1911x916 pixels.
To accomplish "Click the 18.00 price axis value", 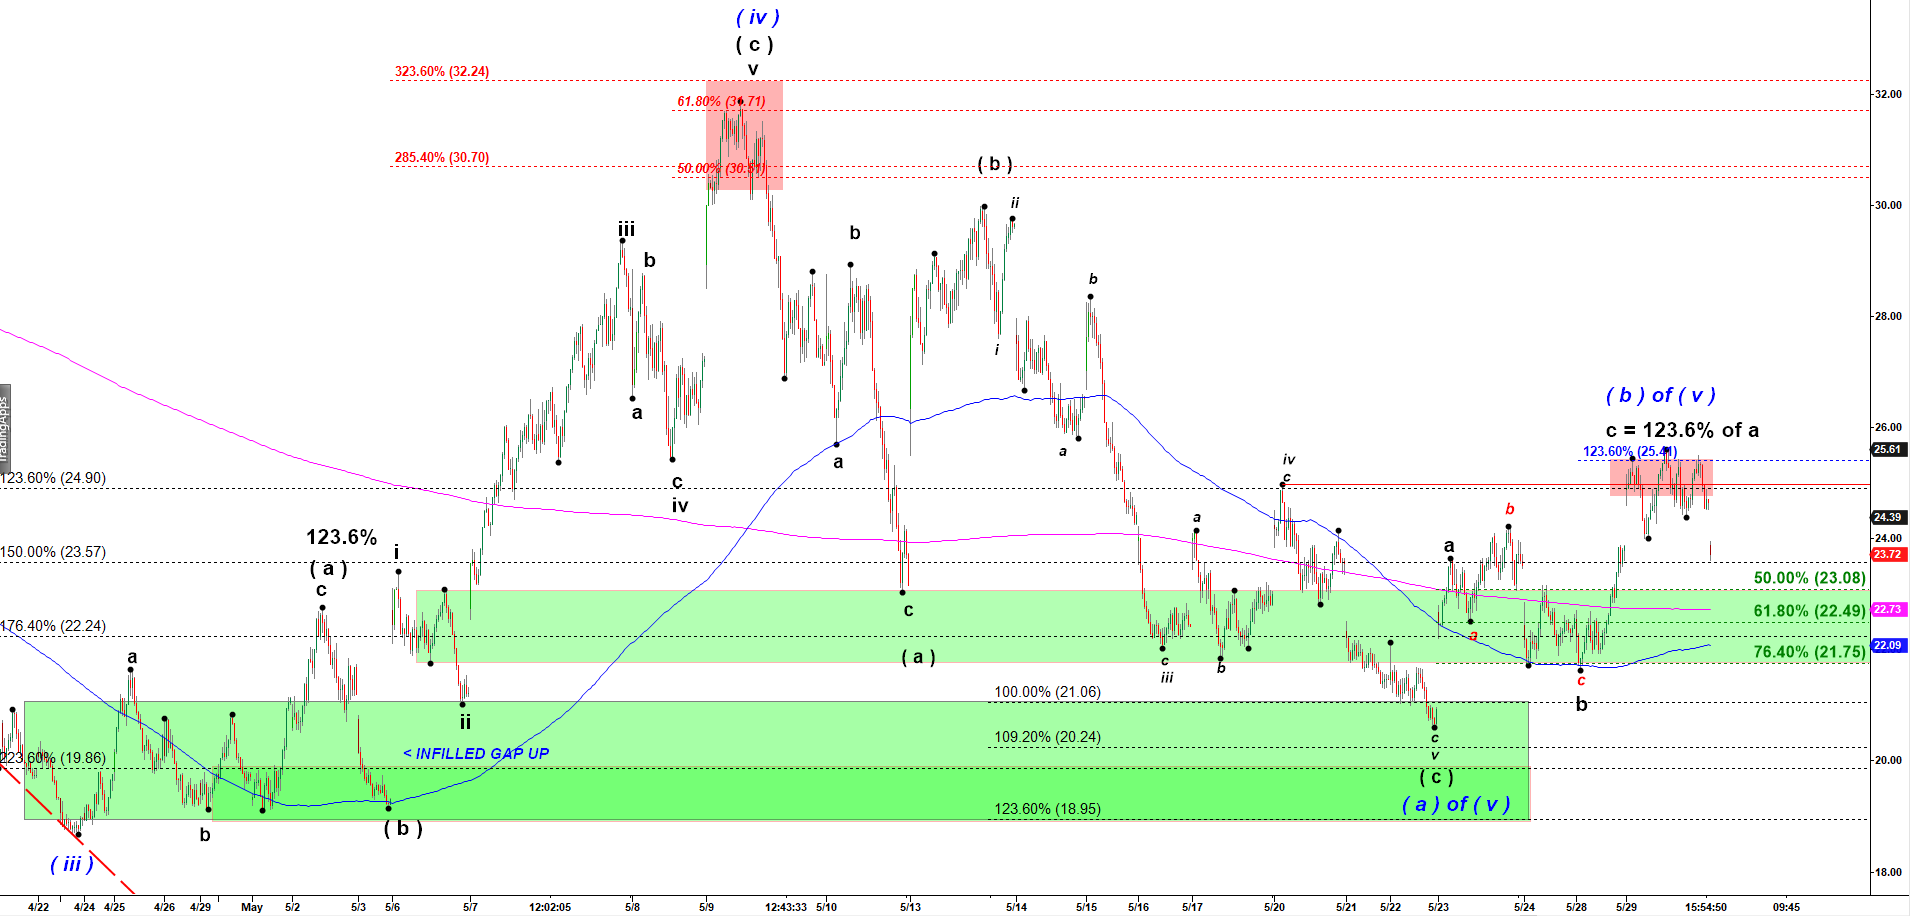I will click(x=1888, y=873).
